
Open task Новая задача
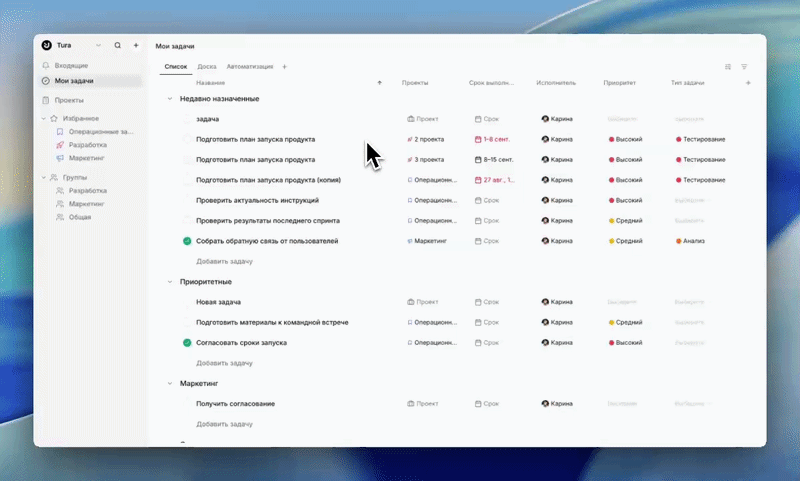coord(218,302)
